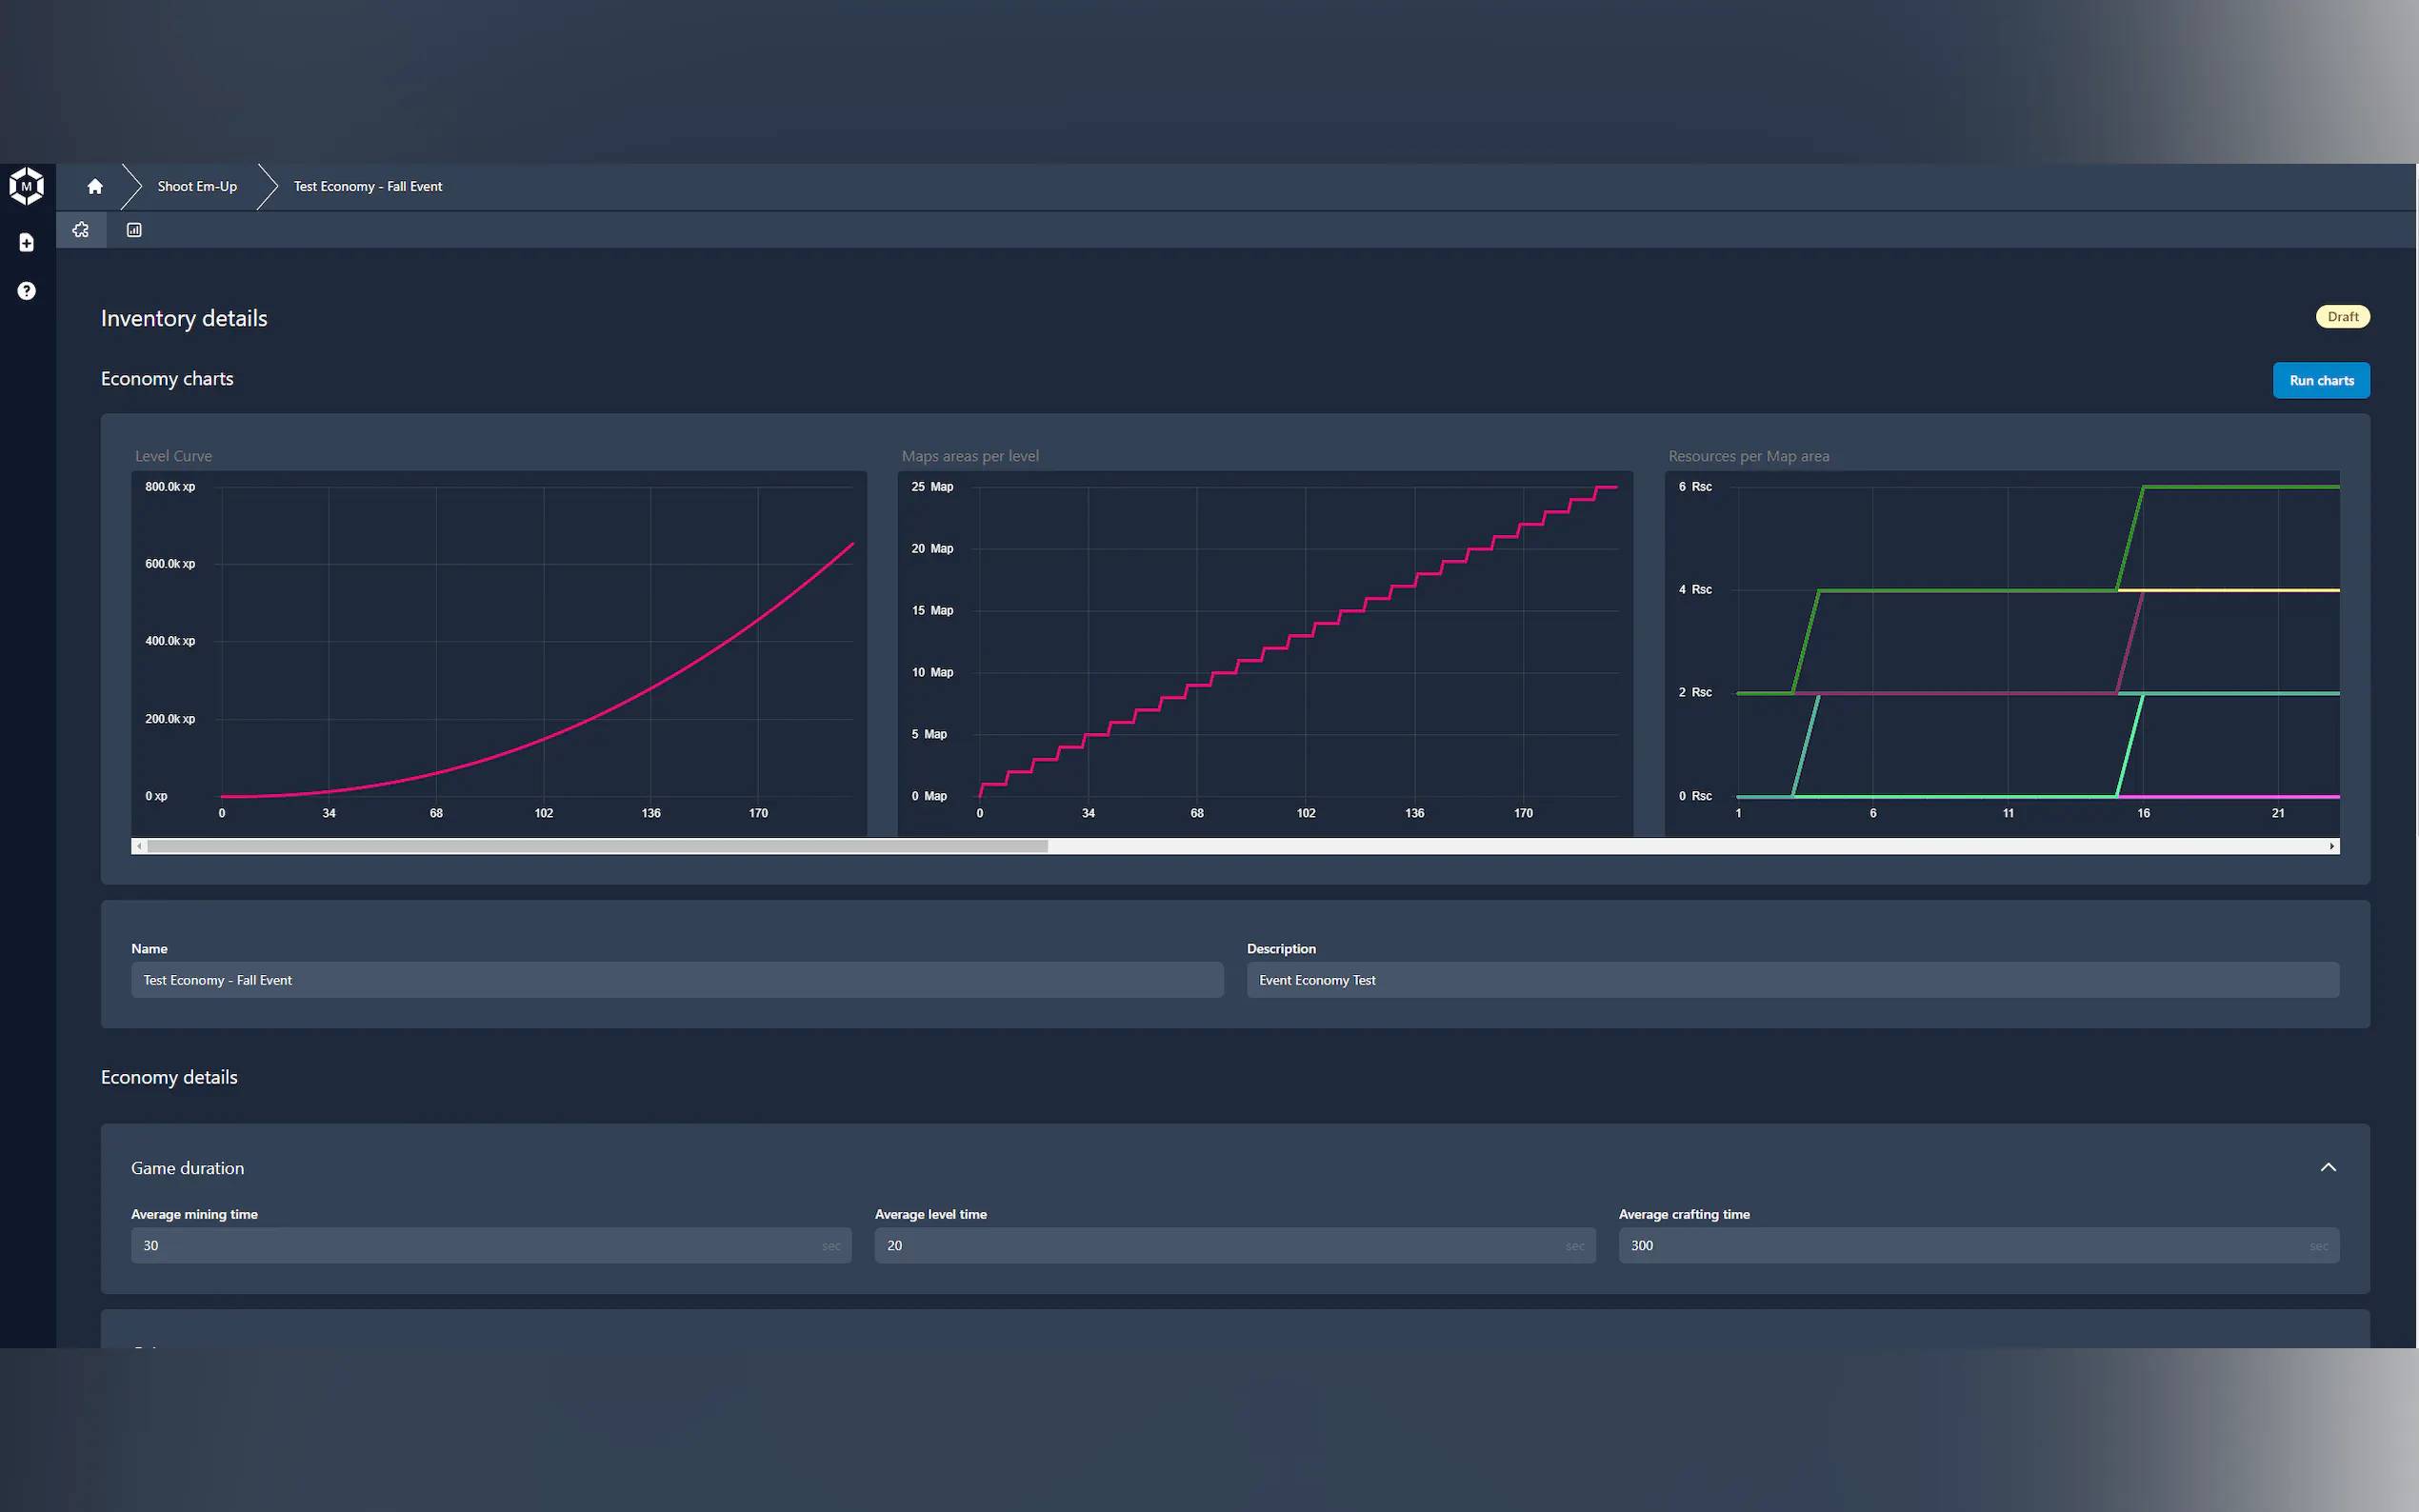Focus the Description input field
Viewport: 2419px width, 1512px height.
tap(1791, 980)
